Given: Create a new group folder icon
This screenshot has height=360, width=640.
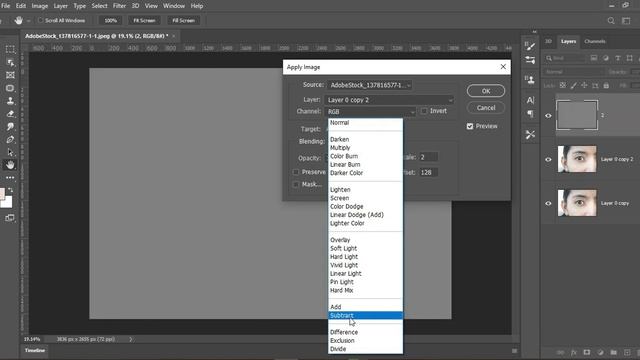Looking at the screenshot, I should 613,352.
